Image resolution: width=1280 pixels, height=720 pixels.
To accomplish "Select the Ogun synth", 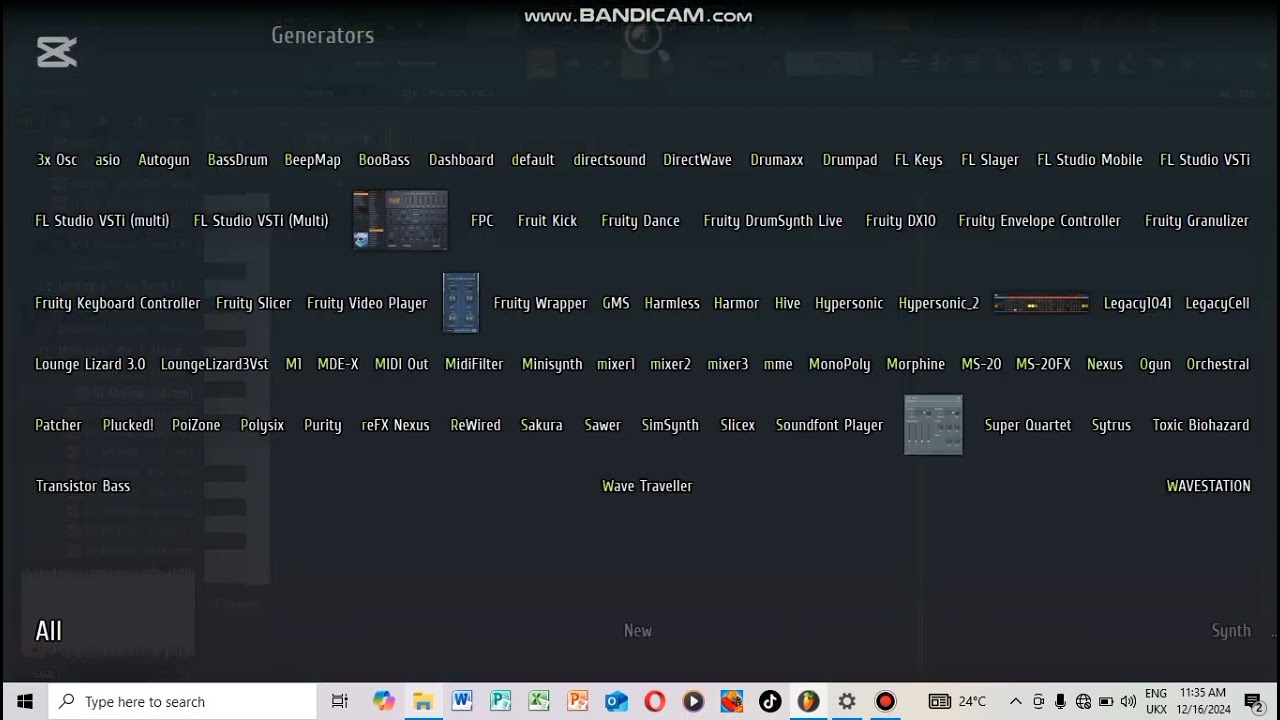I will pos(1155,364).
